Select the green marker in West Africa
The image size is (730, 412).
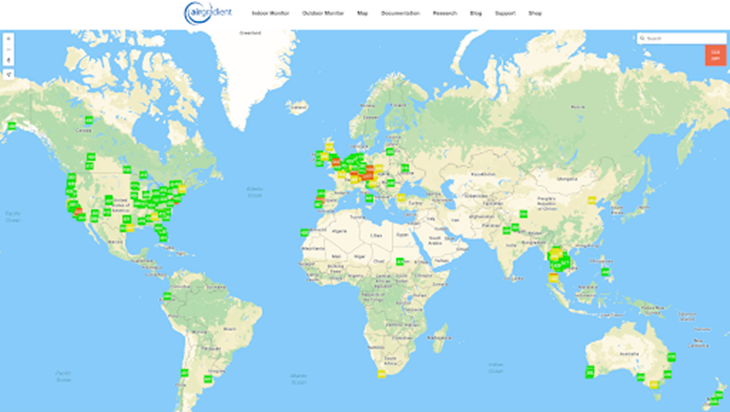pos(303,232)
